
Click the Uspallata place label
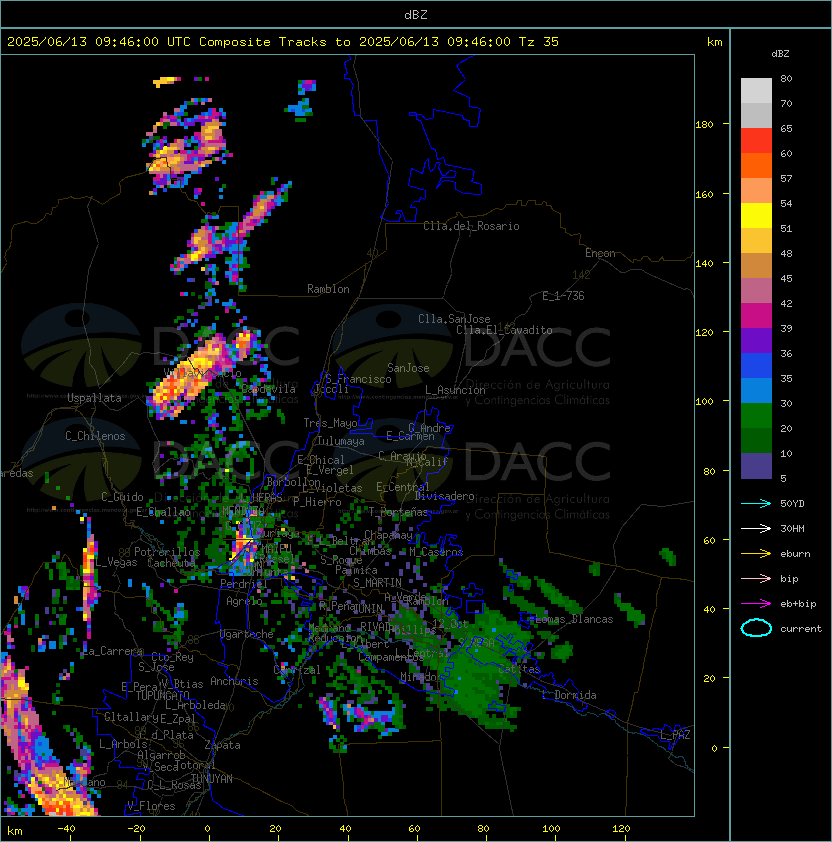[x=94, y=398]
